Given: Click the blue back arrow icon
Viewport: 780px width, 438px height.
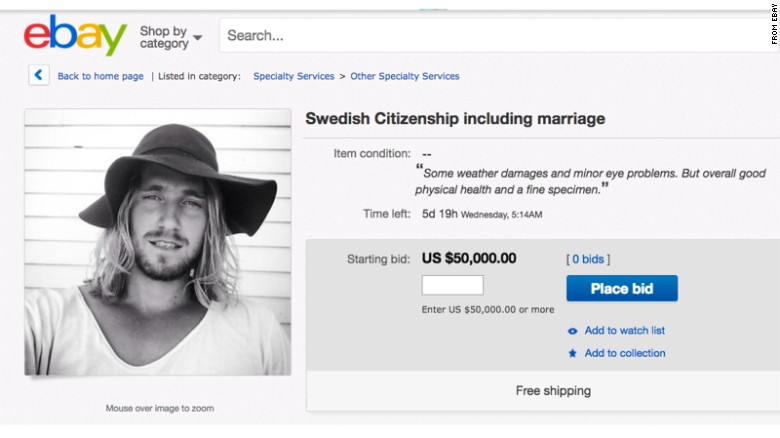Looking at the screenshot, I should (x=38, y=75).
